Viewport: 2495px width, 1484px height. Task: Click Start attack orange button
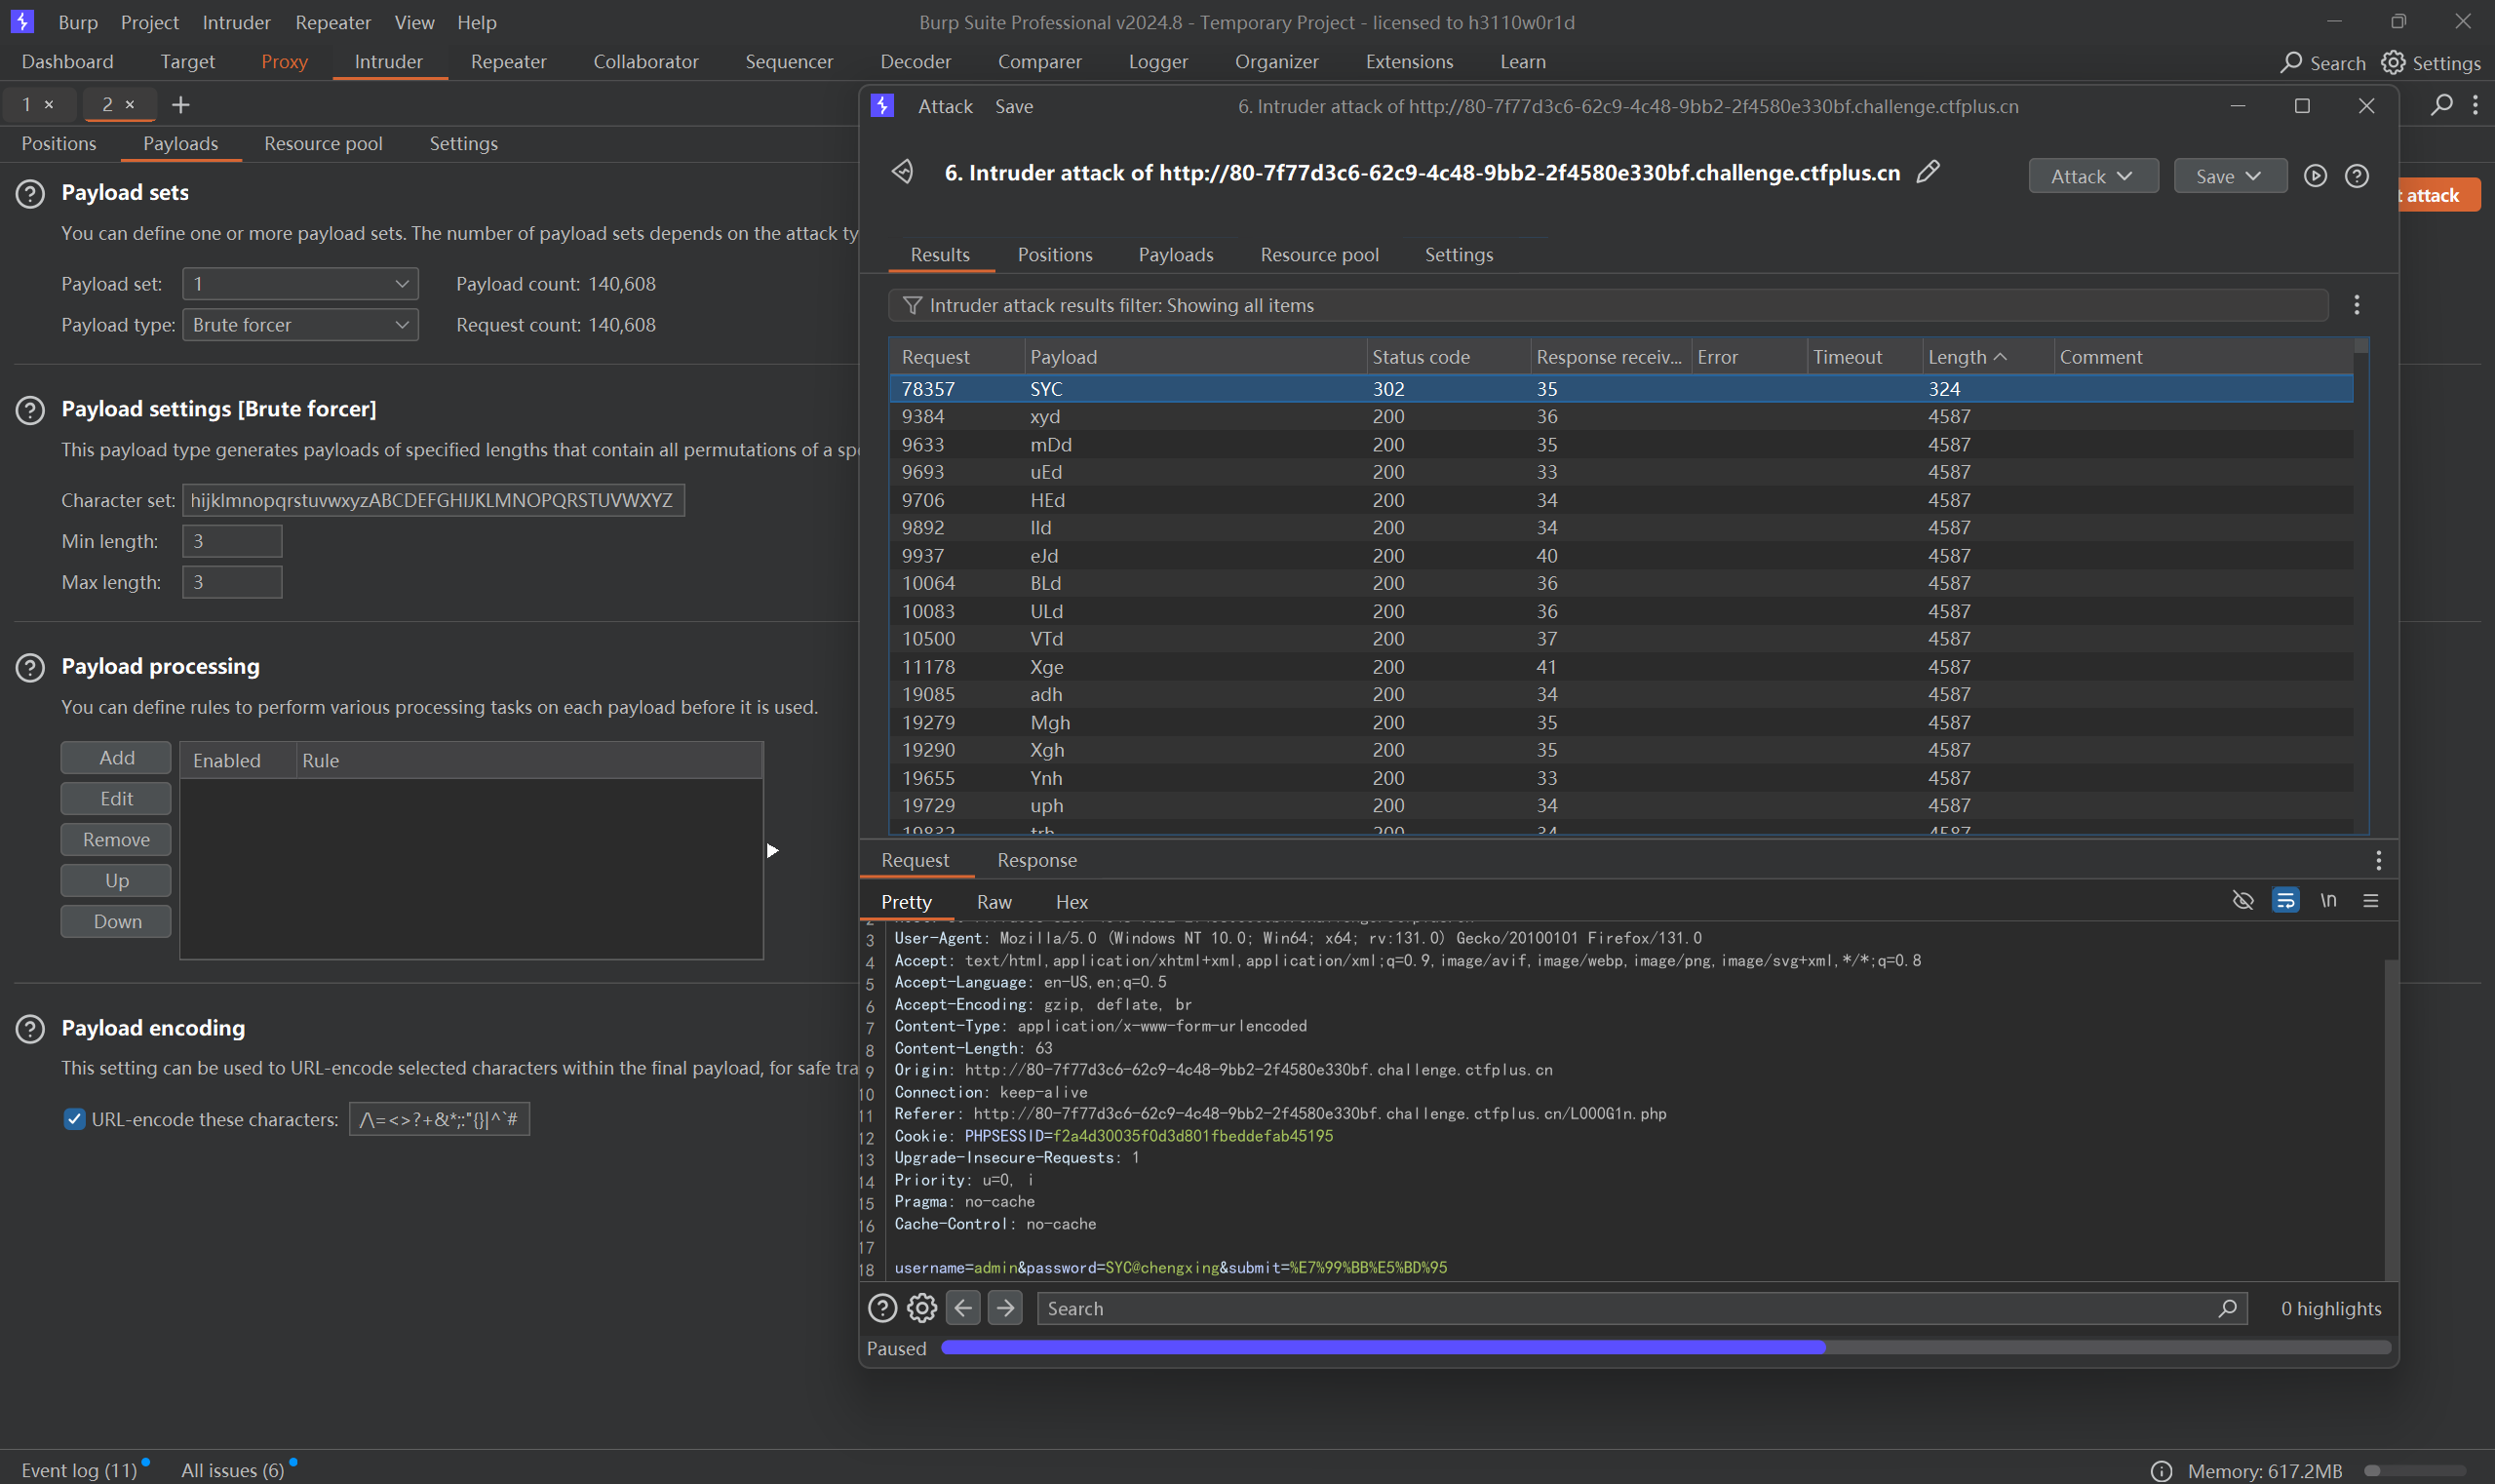pos(2439,195)
